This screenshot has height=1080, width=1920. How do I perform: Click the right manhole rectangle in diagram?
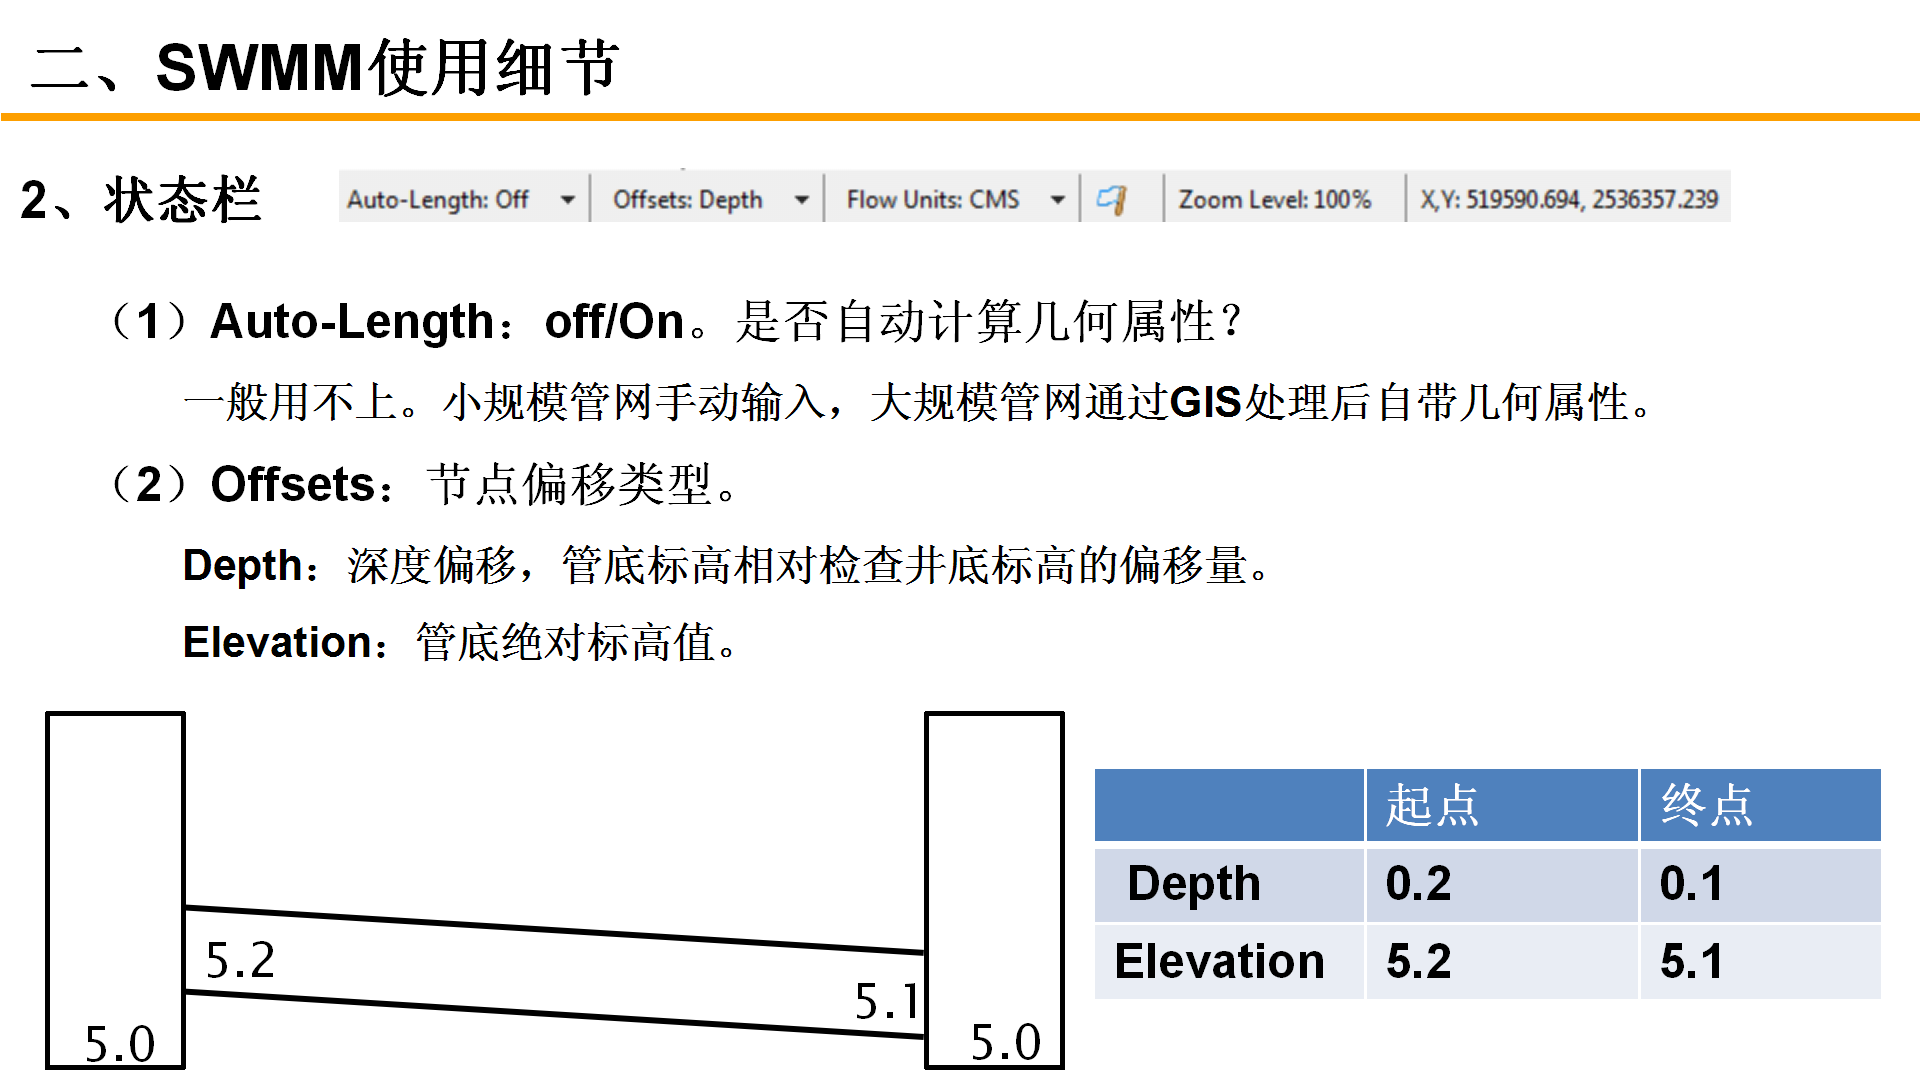(994, 850)
